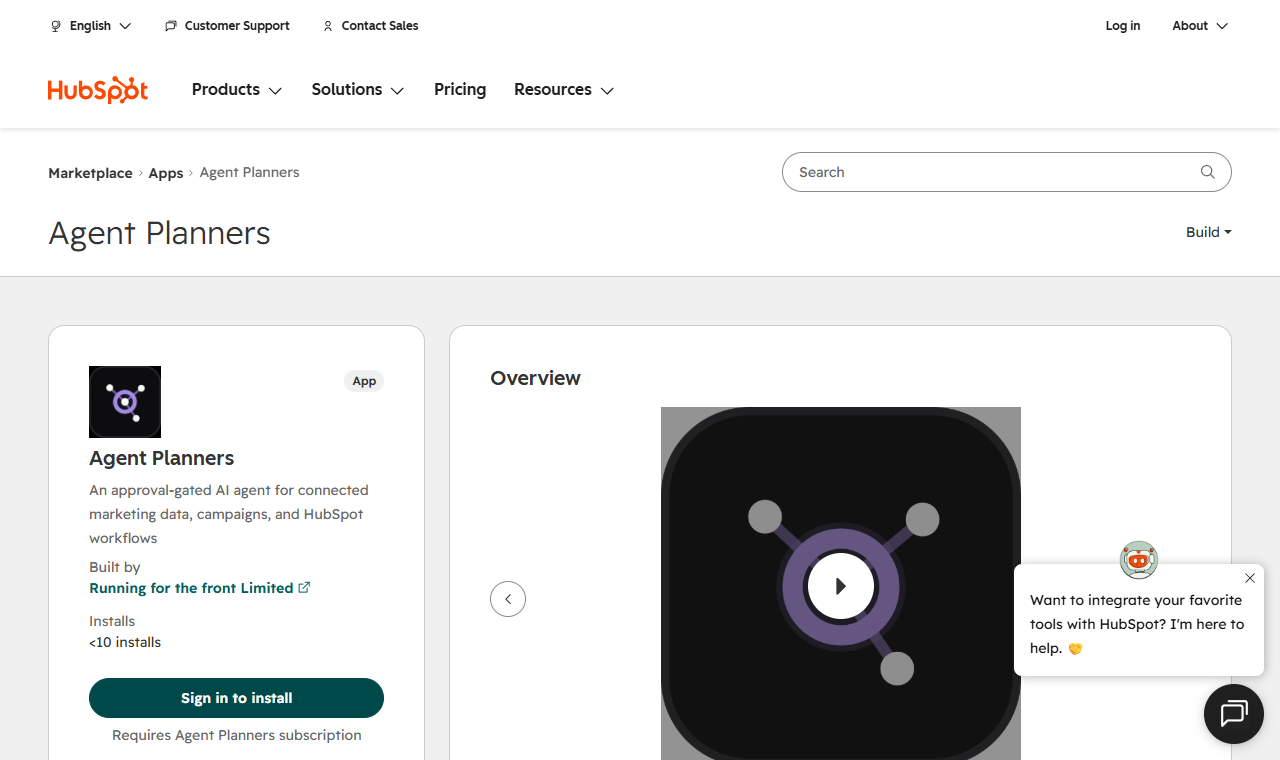The width and height of the screenshot is (1280, 760).
Task: Click the external link icon beside Running for the front Limited
Action: (304, 588)
